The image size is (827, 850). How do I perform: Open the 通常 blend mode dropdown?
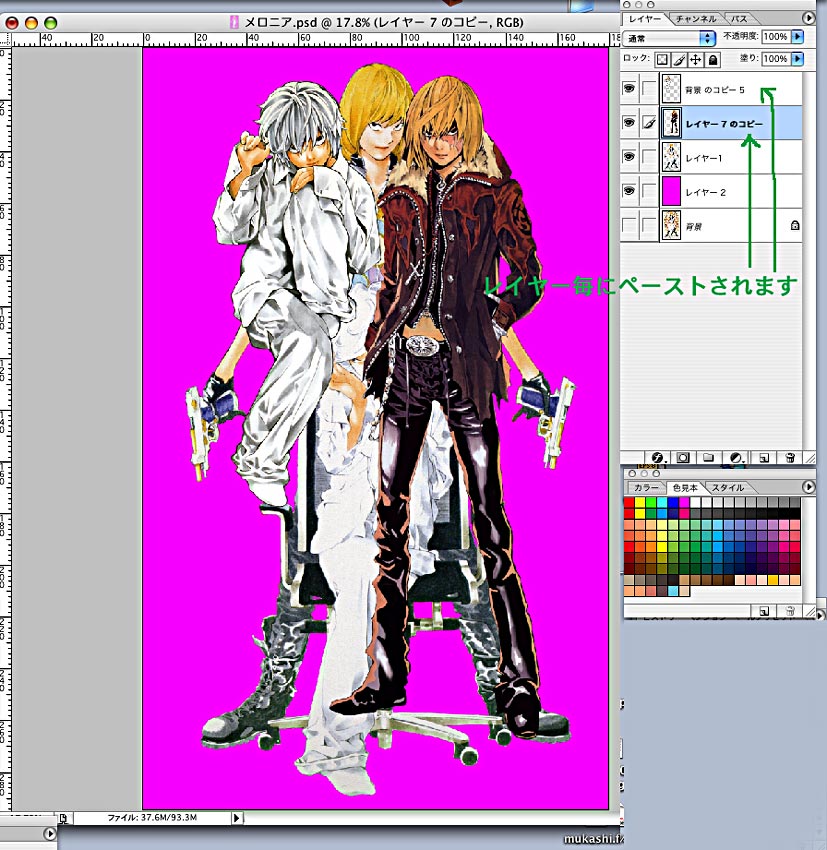tap(669, 38)
